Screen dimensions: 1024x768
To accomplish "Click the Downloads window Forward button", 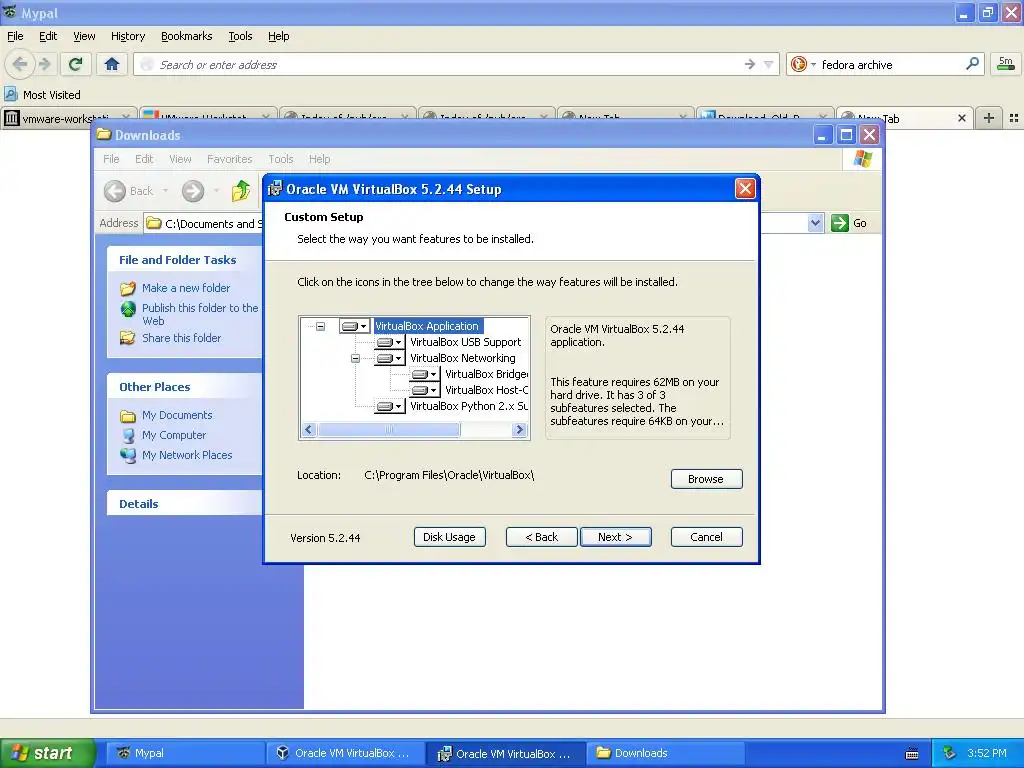I will point(193,191).
